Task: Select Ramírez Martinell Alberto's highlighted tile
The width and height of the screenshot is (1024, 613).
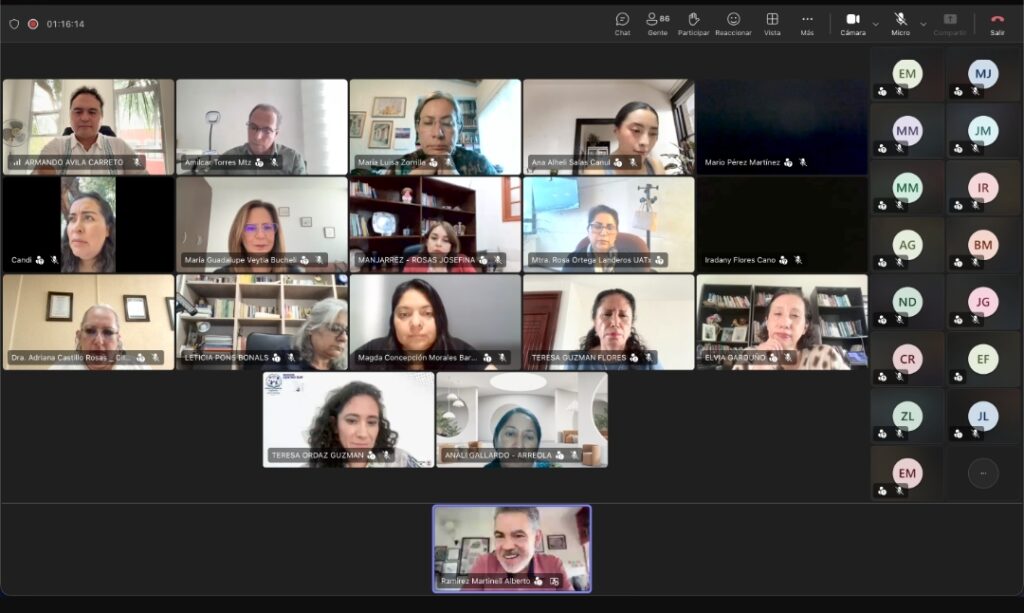Action: (x=512, y=549)
